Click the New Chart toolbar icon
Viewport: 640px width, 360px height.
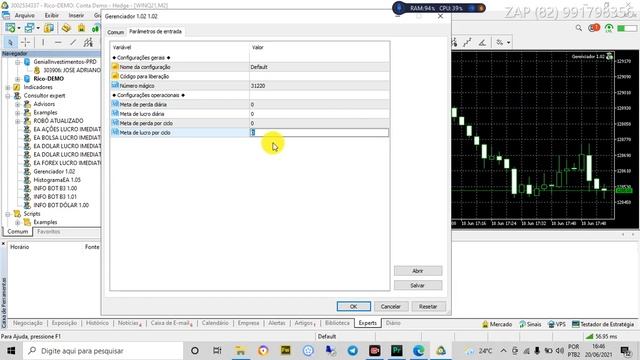pyautogui.click(x=10, y=28)
